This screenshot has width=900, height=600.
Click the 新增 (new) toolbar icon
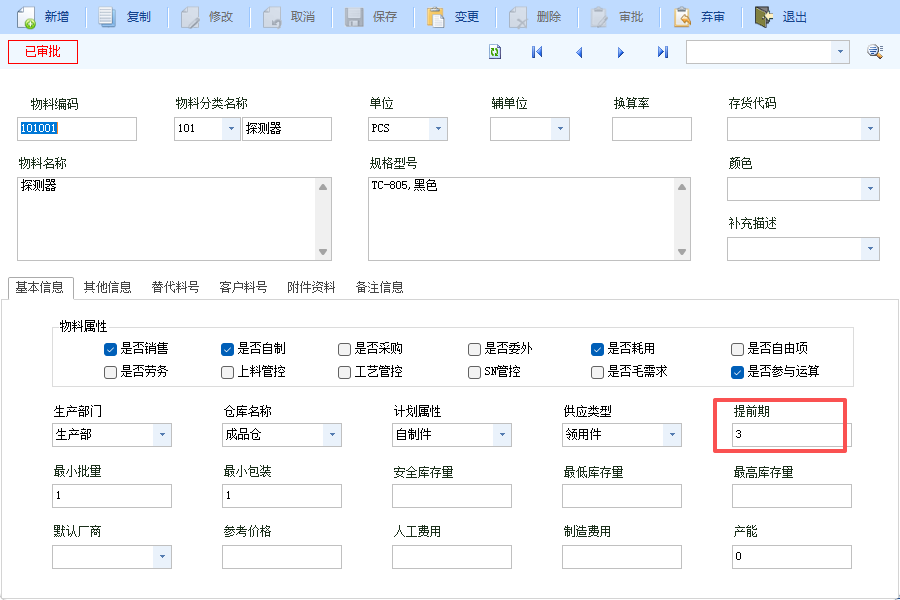click(x=26, y=17)
